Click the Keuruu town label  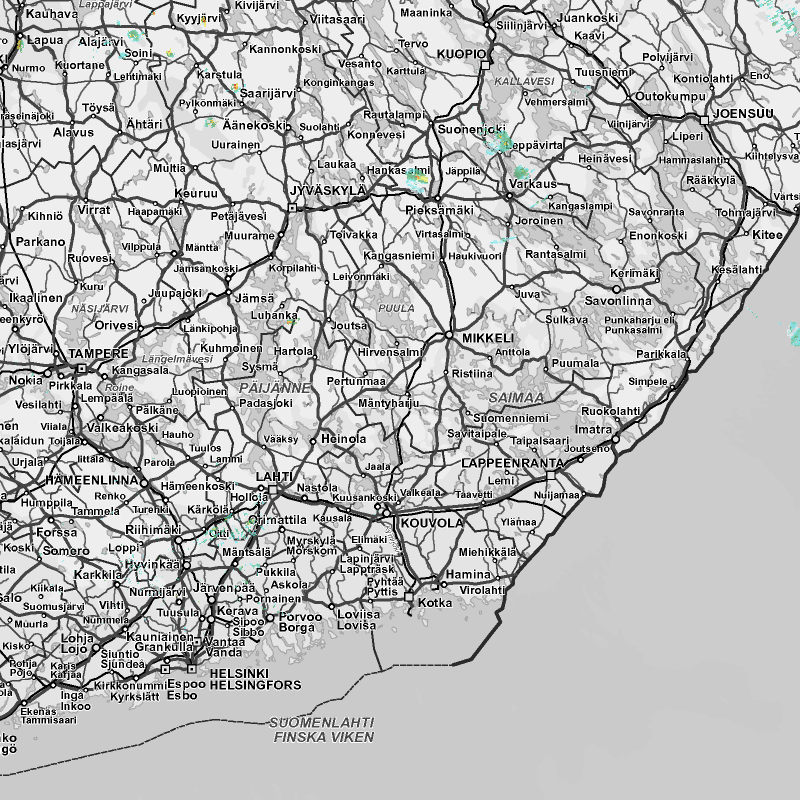(196, 193)
